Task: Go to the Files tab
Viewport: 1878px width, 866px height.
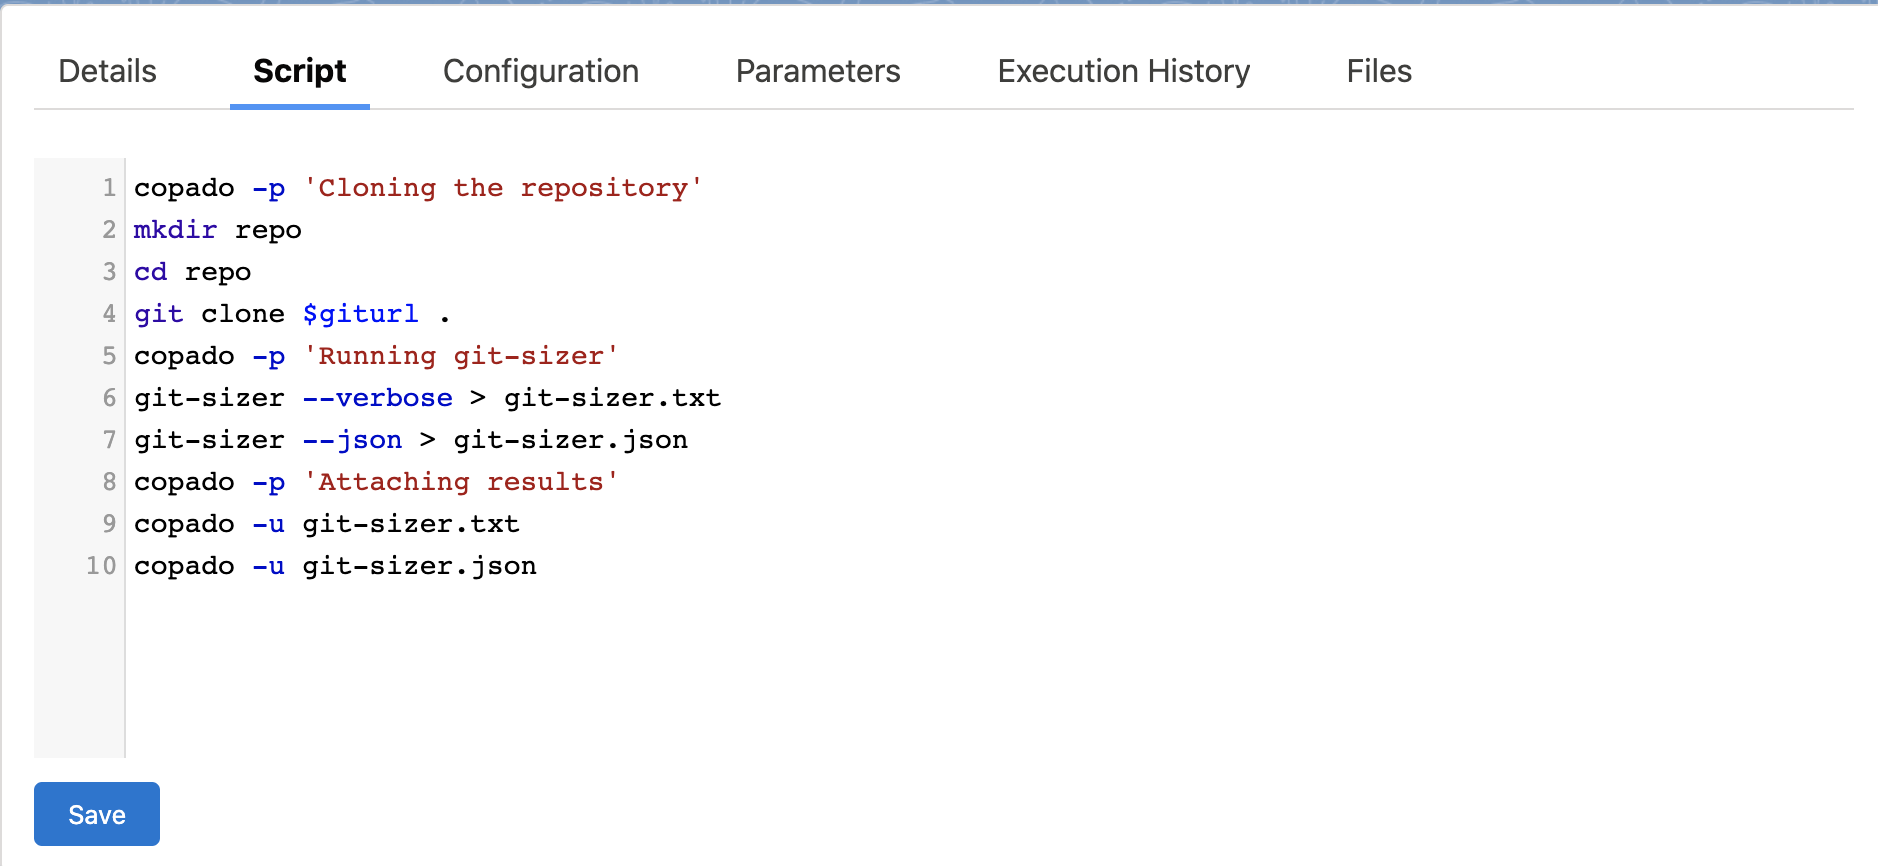Action: (x=1379, y=71)
